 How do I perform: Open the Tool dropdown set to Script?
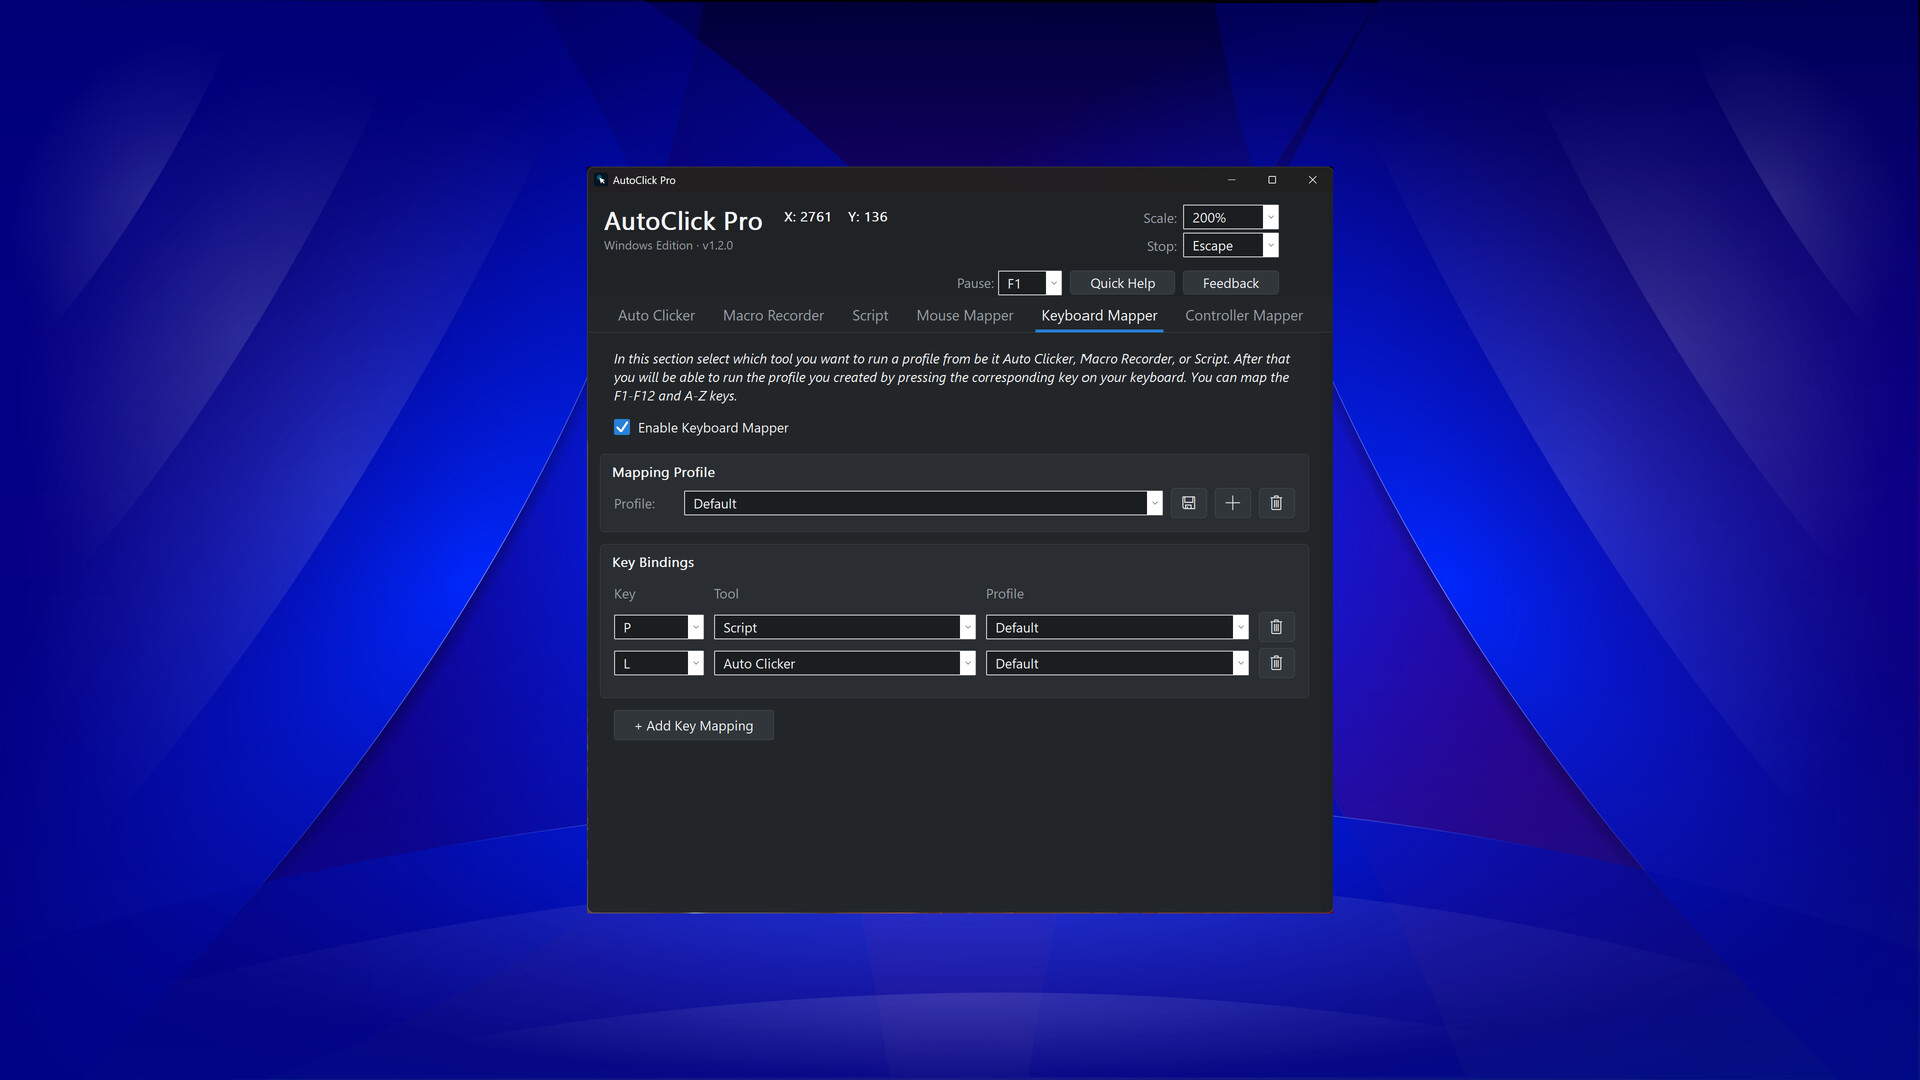pos(844,627)
